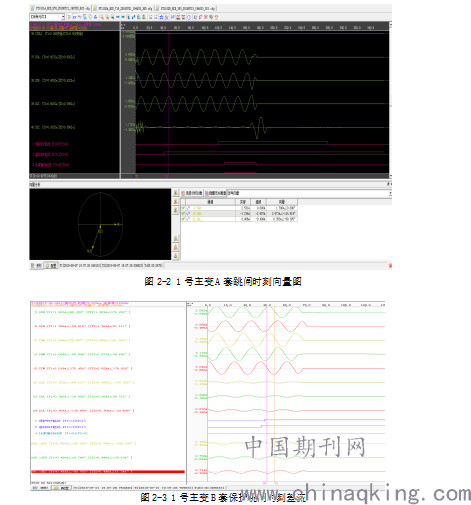Select the red highlighted channel row in the lower chart

[x=108, y=472]
